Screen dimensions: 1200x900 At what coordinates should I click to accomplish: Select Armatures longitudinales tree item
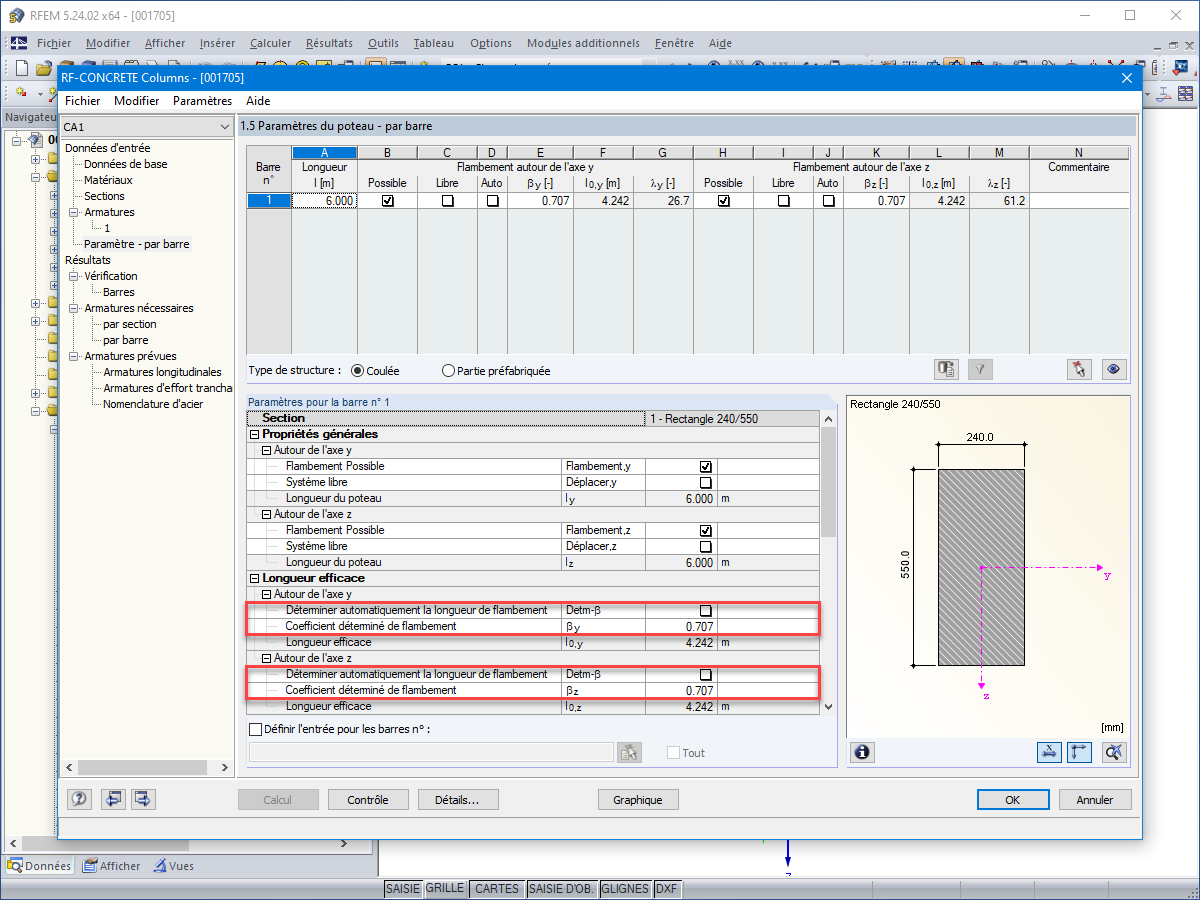(162, 372)
